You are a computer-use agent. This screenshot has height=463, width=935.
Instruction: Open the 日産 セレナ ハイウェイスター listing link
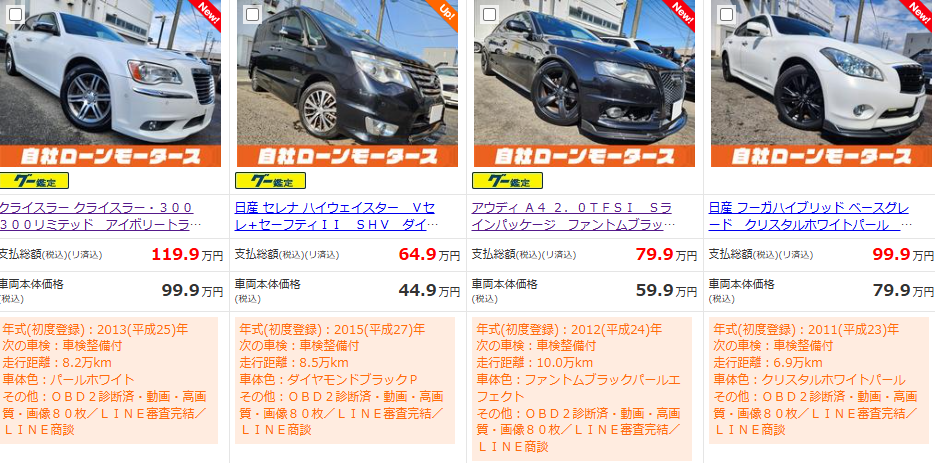pyautogui.click(x=336, y=216)
